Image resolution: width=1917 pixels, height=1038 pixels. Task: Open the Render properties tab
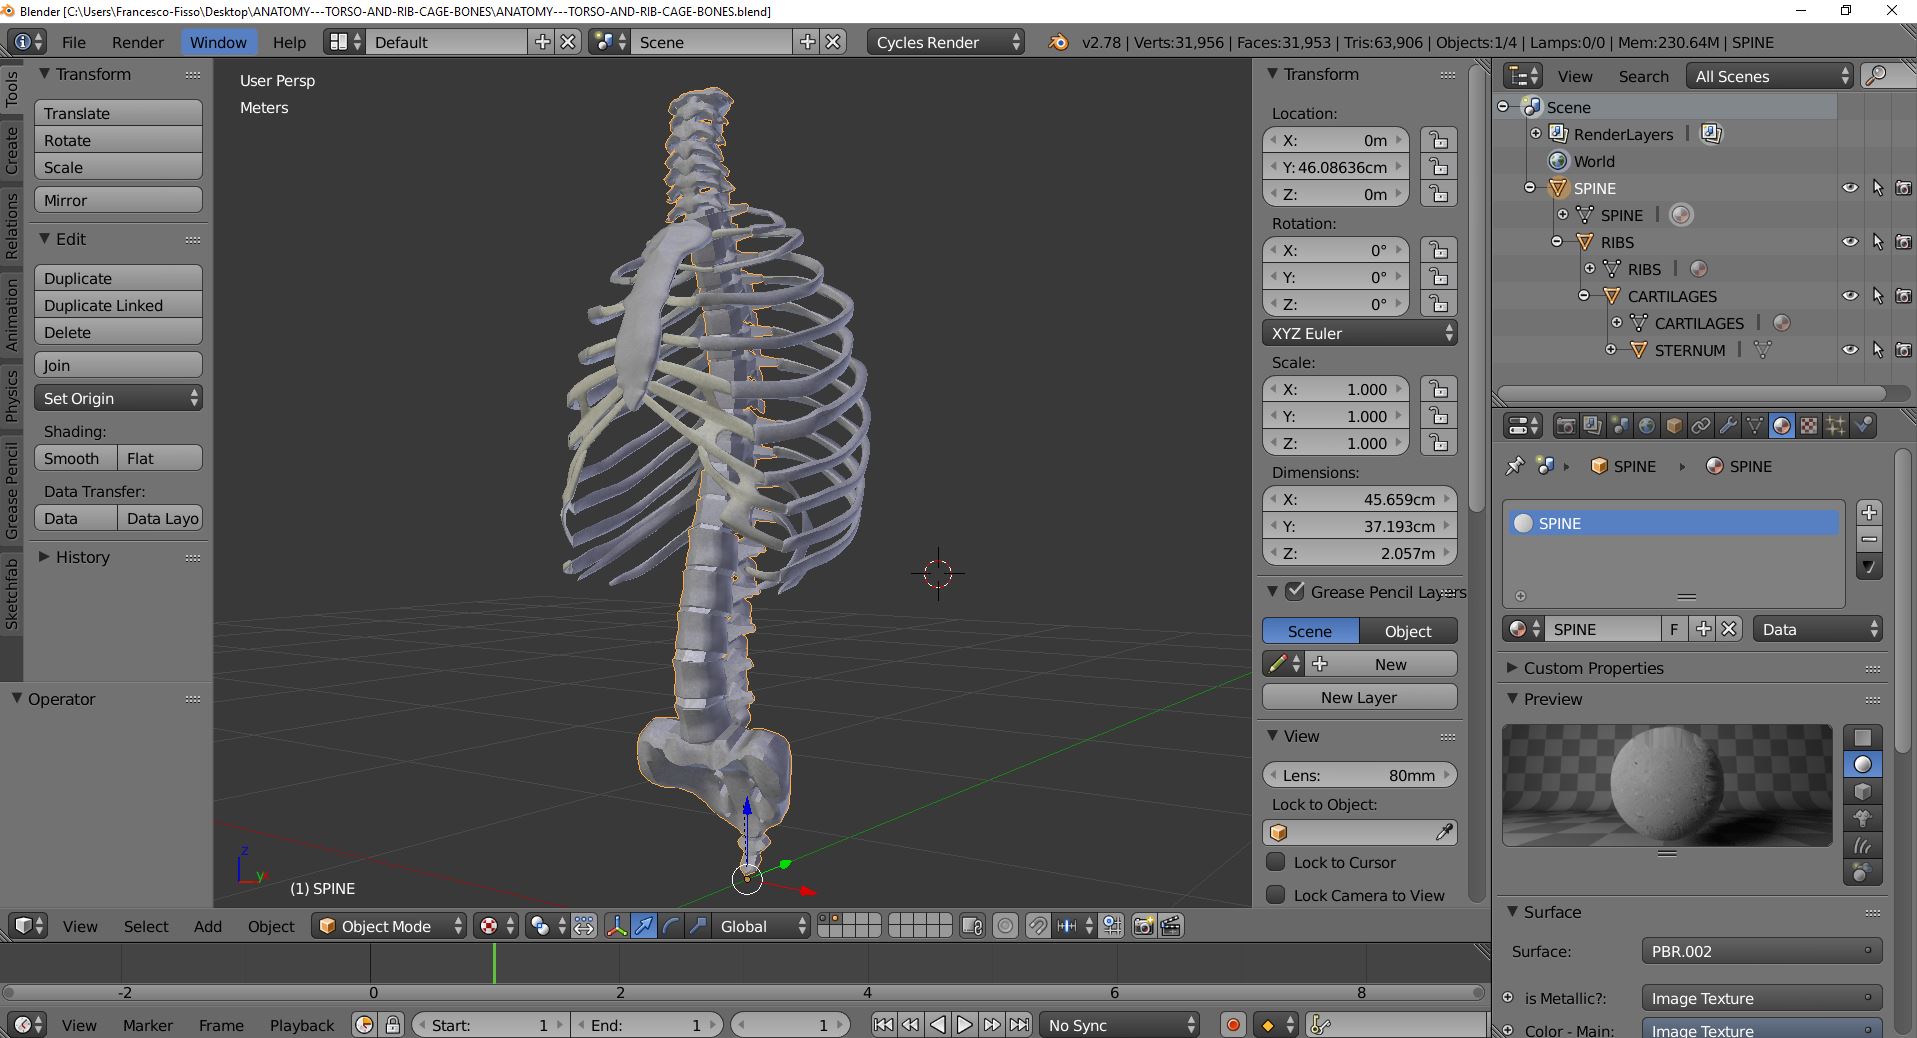pyautogui.click(x=1565, y=425)
